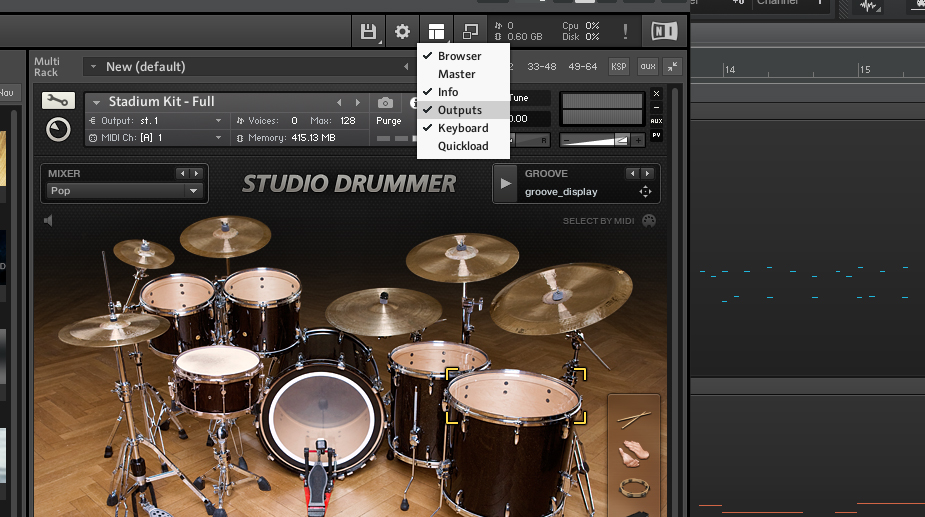Click the groove_display name text
This screenshot has width=925, height=517.
[x=561, y=192]
